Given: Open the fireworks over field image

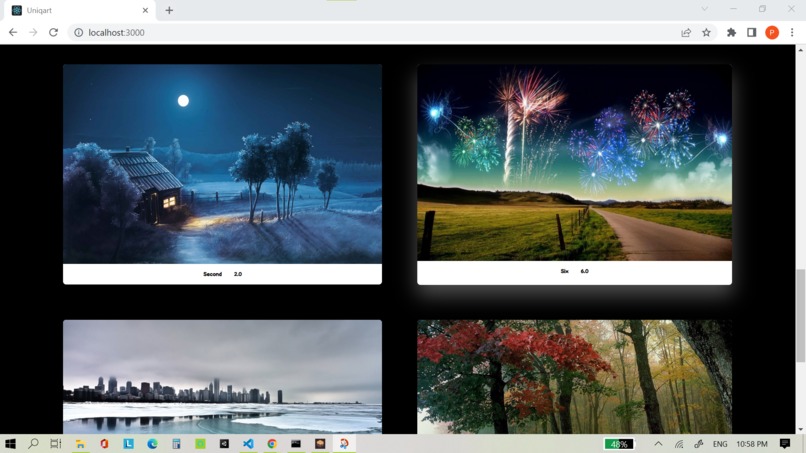Looking at the screenshot, I should (575, 162).
